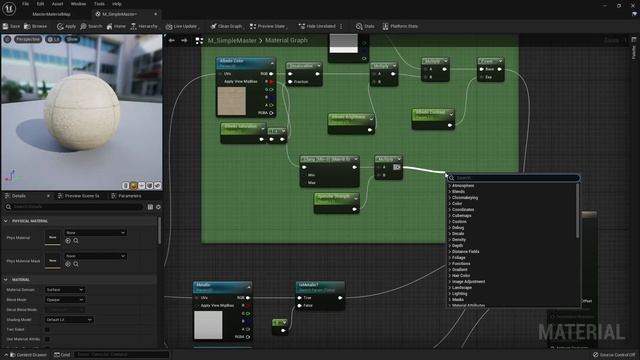
Task: Open the Phys Material Mask asset dropdown
Action: (95, 256)
